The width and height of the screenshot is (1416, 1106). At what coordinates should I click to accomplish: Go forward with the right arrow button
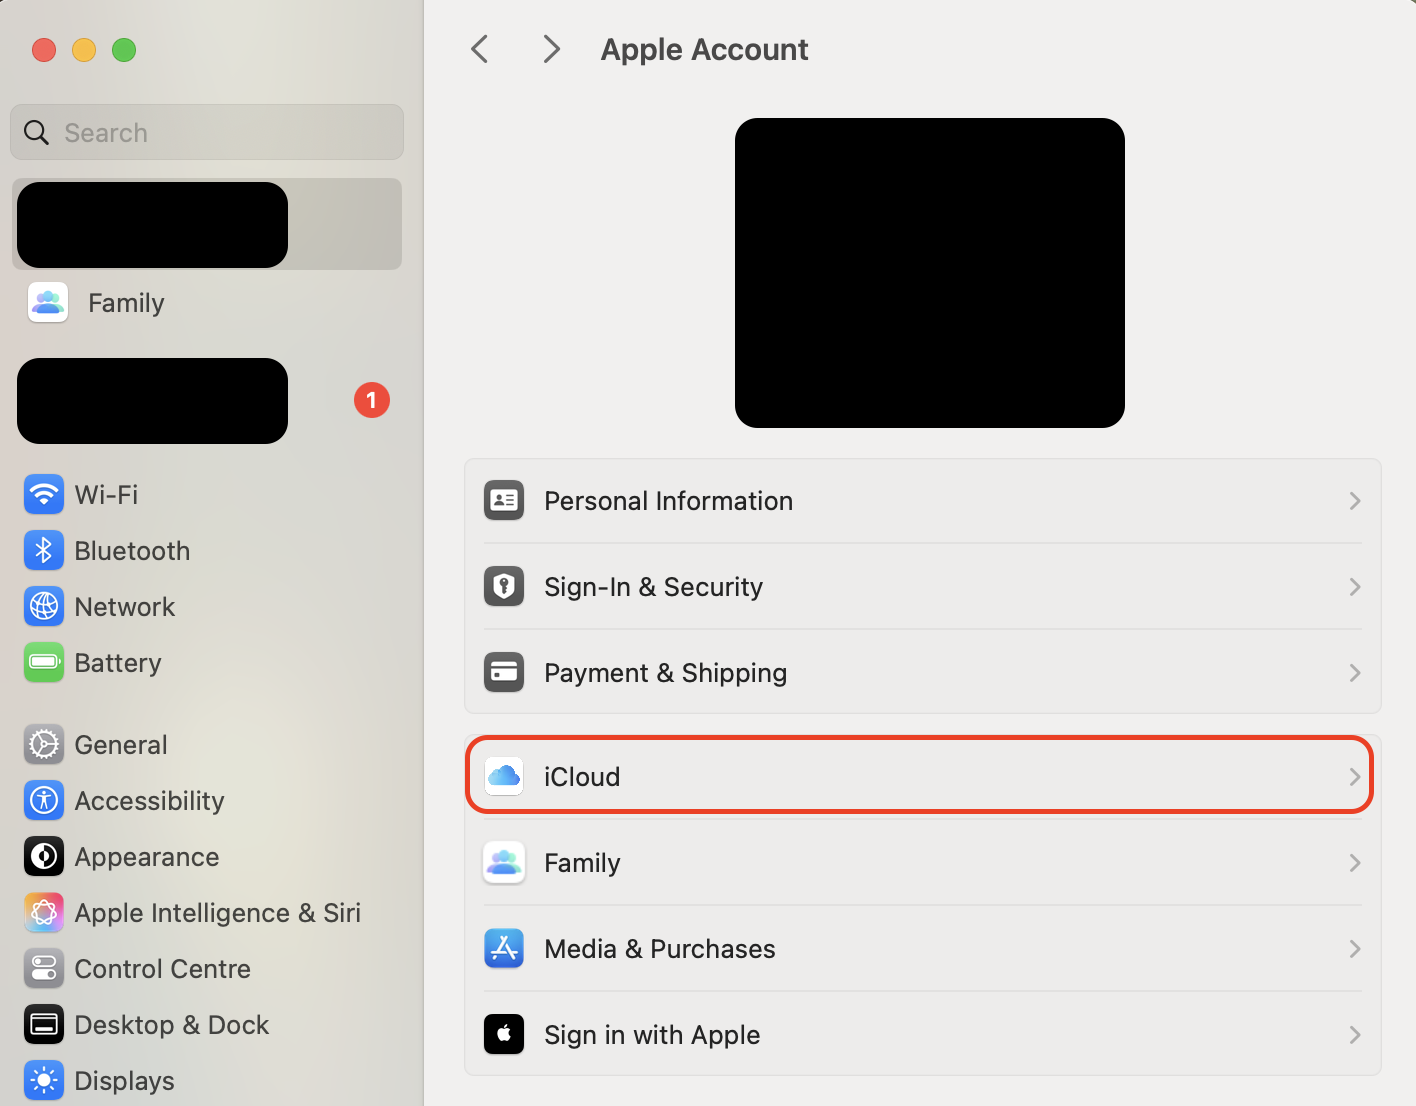(551, 49)
